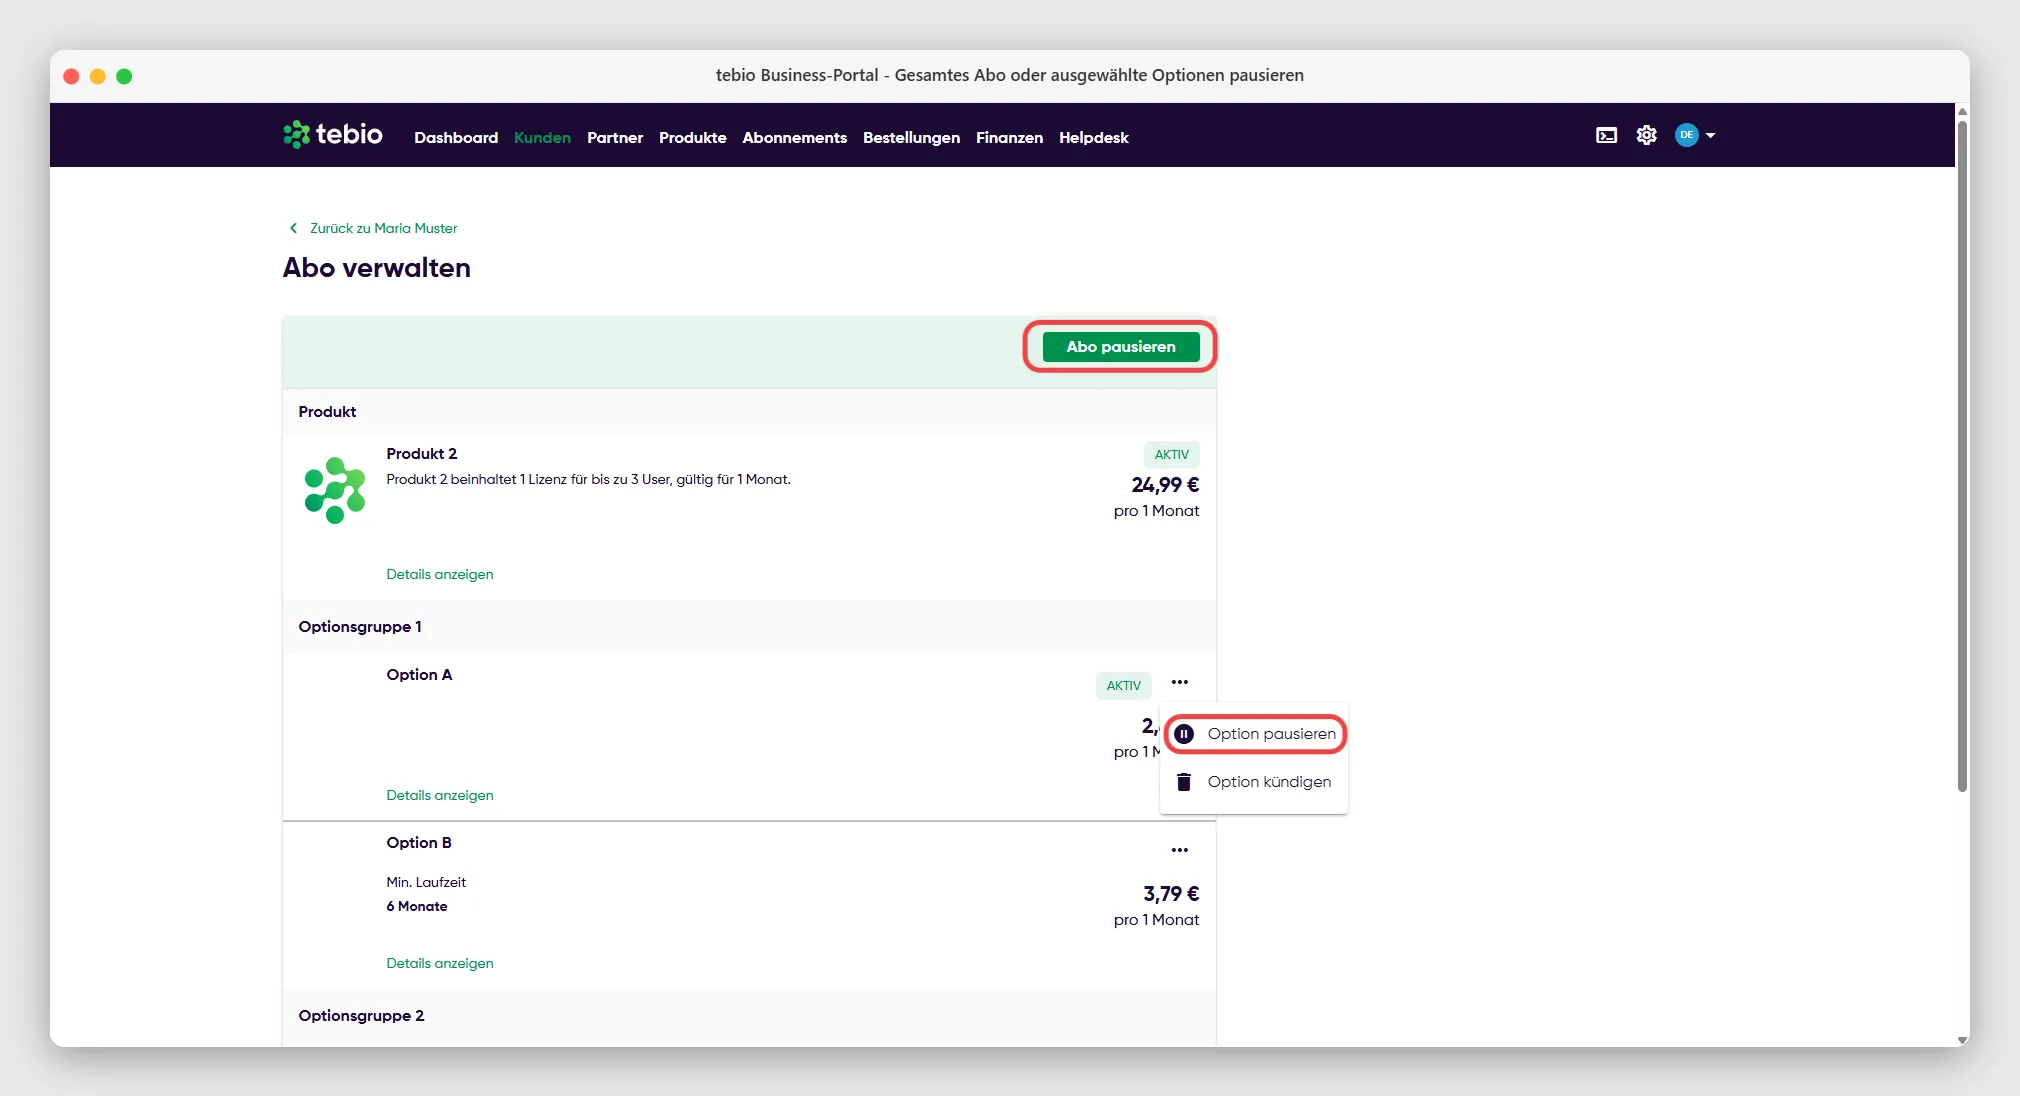The height and width of the screenshot is (1096, 2020).
Task: Click the Produkt 2 title
Action: [x=421, y=453]
